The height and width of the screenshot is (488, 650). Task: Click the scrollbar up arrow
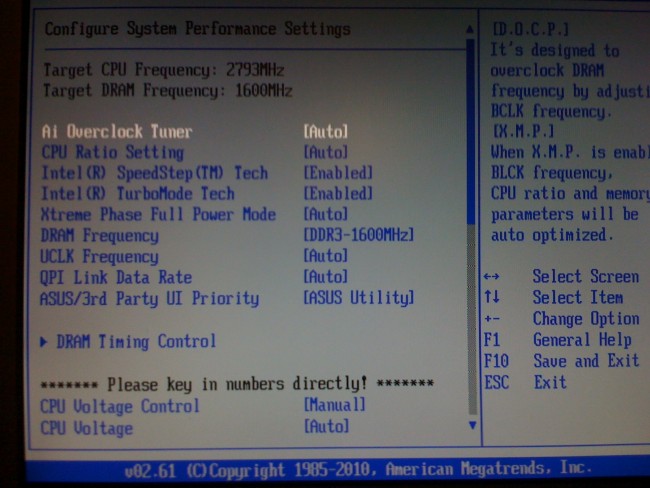(x=470, y=29)
